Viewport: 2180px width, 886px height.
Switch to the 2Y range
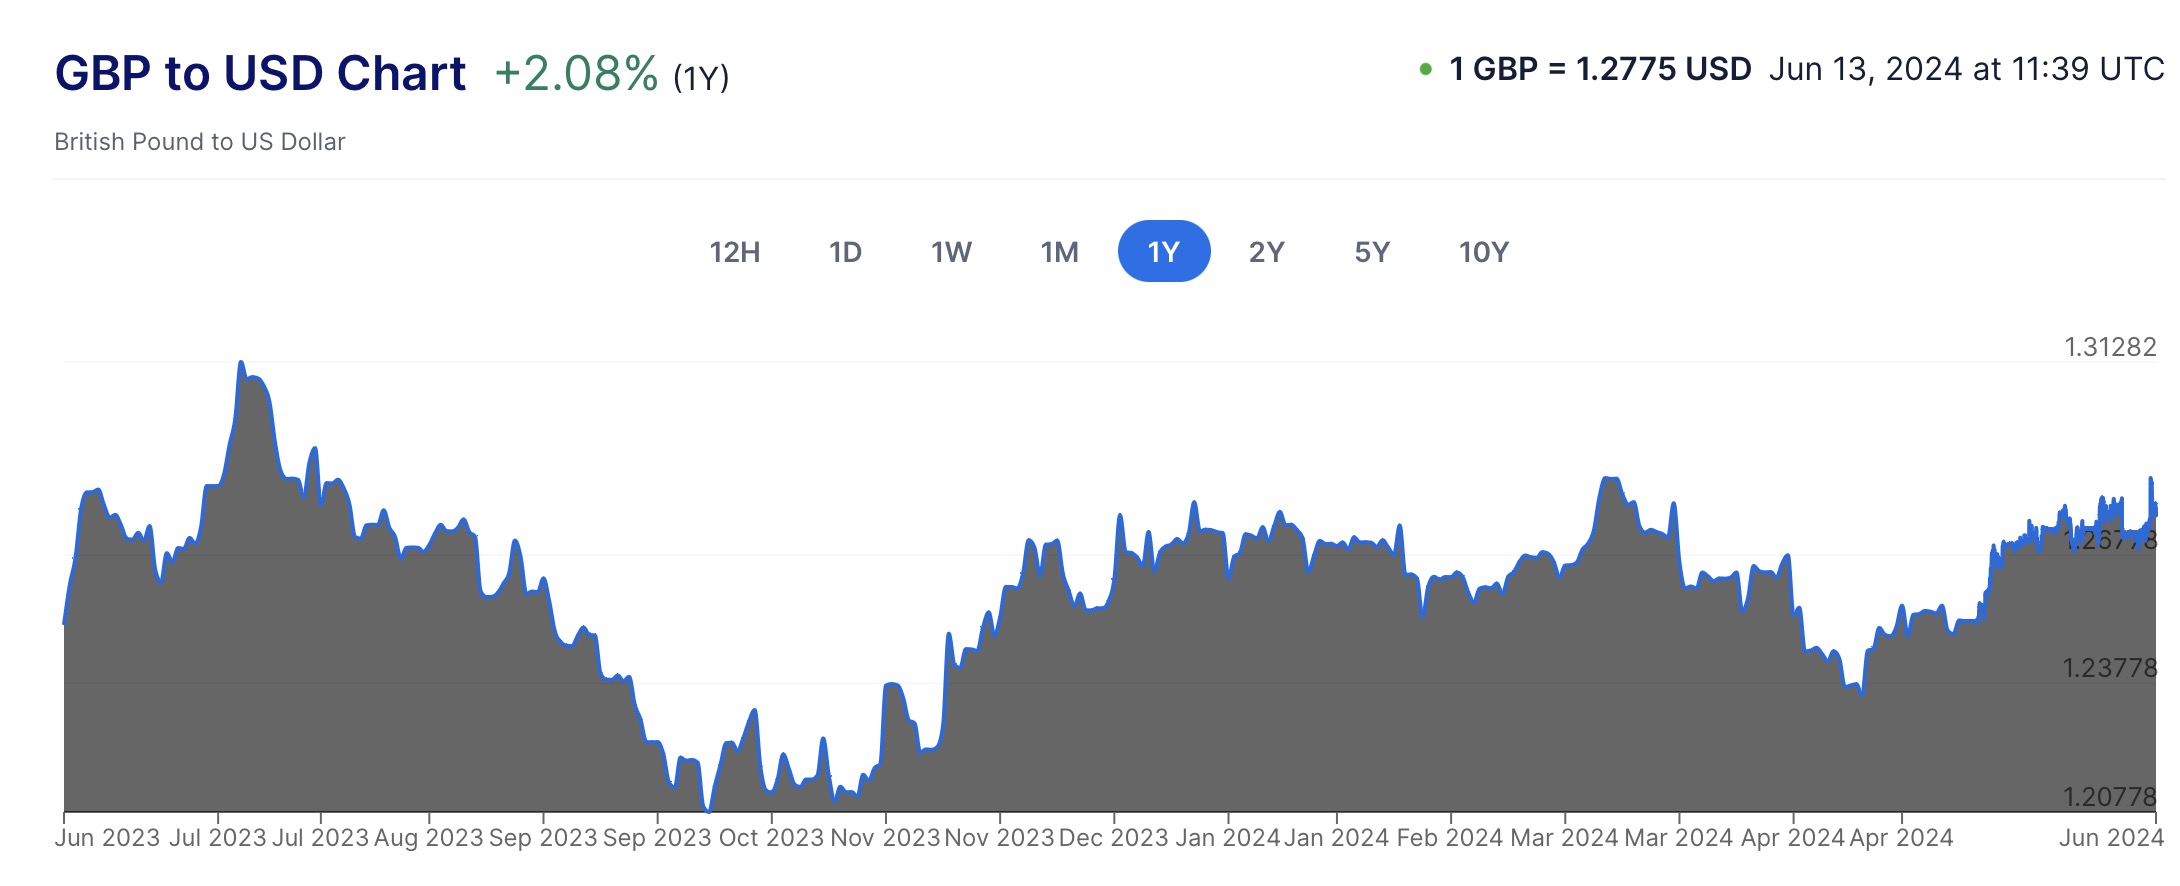[x=1266, y=252]
